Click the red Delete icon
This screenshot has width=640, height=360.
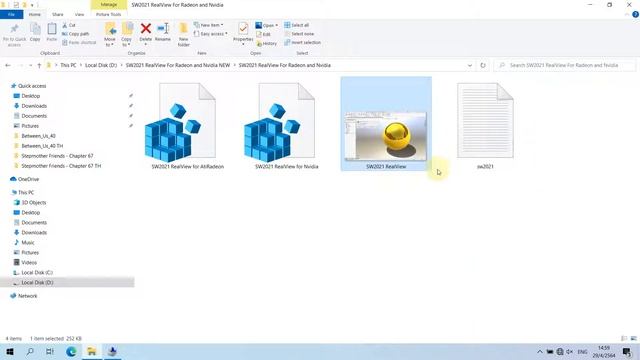click(146, 29)
